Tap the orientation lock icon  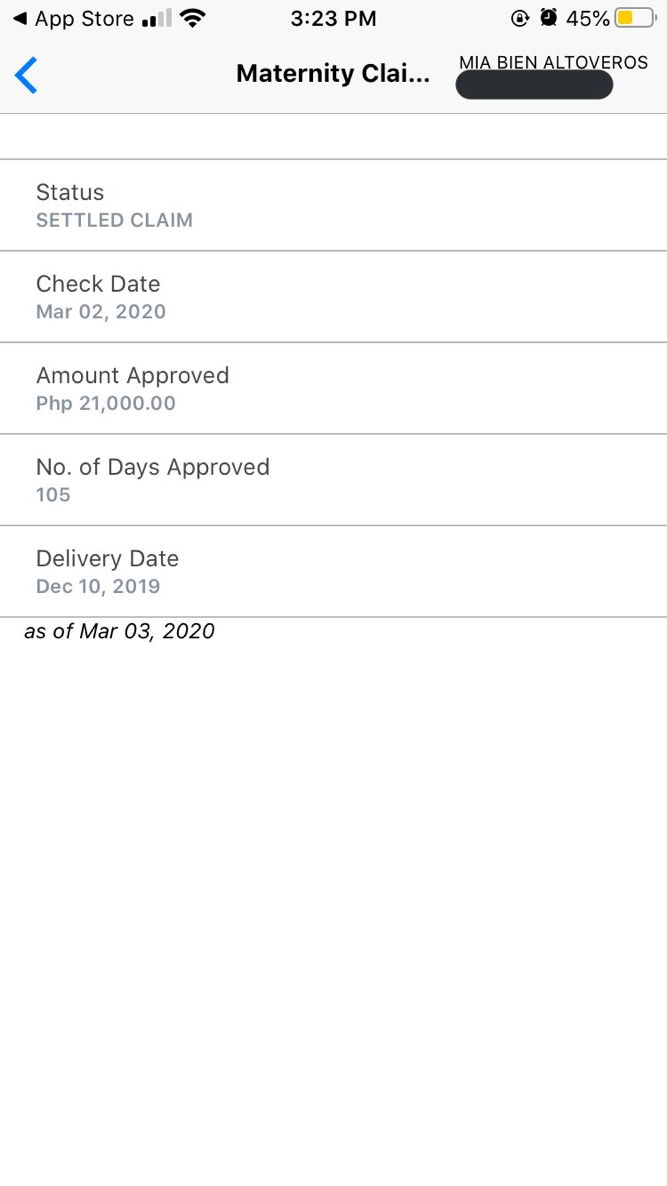[x=519, y=18]
